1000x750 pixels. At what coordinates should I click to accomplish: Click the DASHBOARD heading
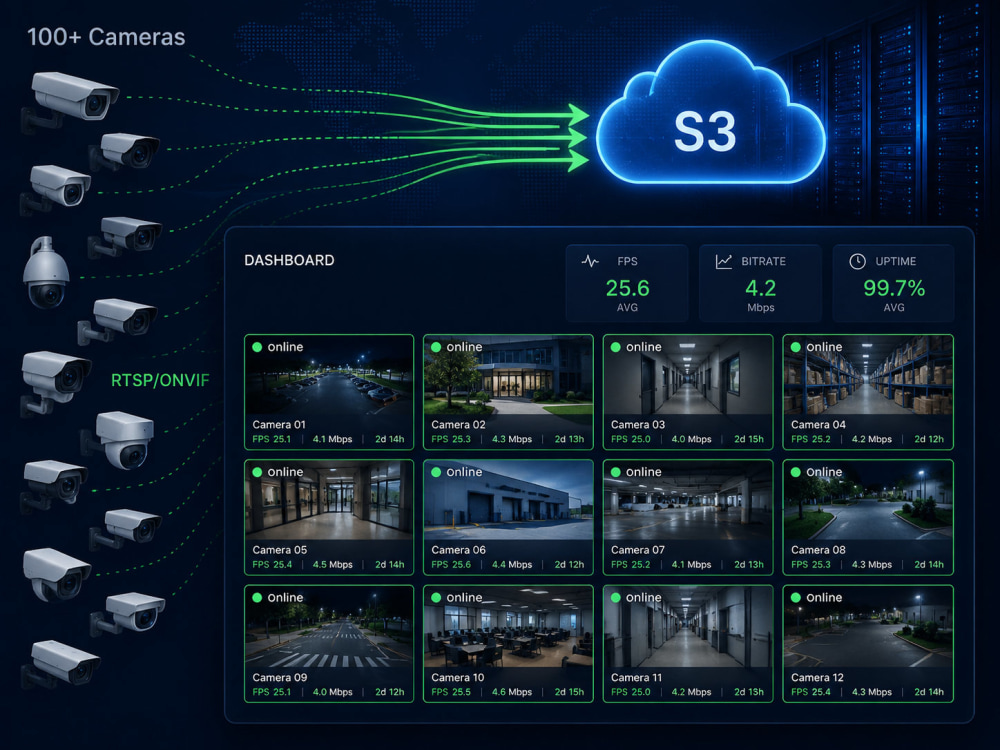click(x=289, y=260)
